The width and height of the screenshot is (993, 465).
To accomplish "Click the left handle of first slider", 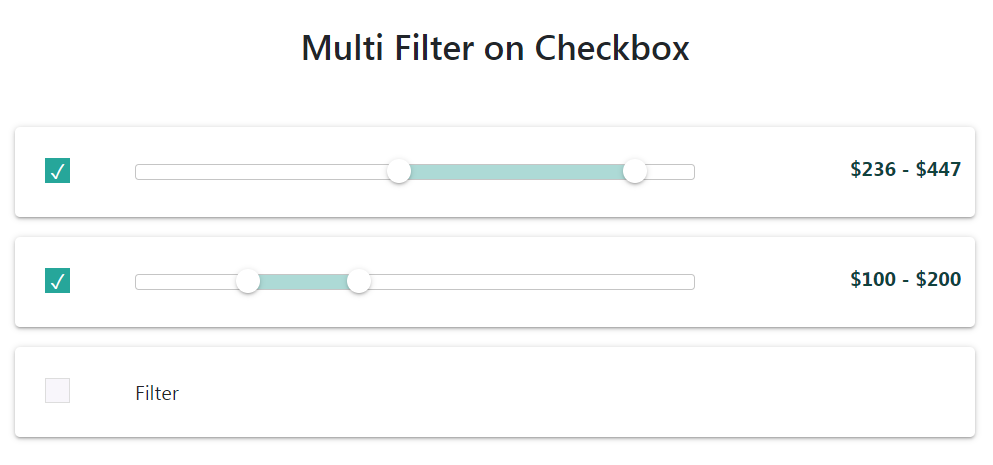I will 399,171.
